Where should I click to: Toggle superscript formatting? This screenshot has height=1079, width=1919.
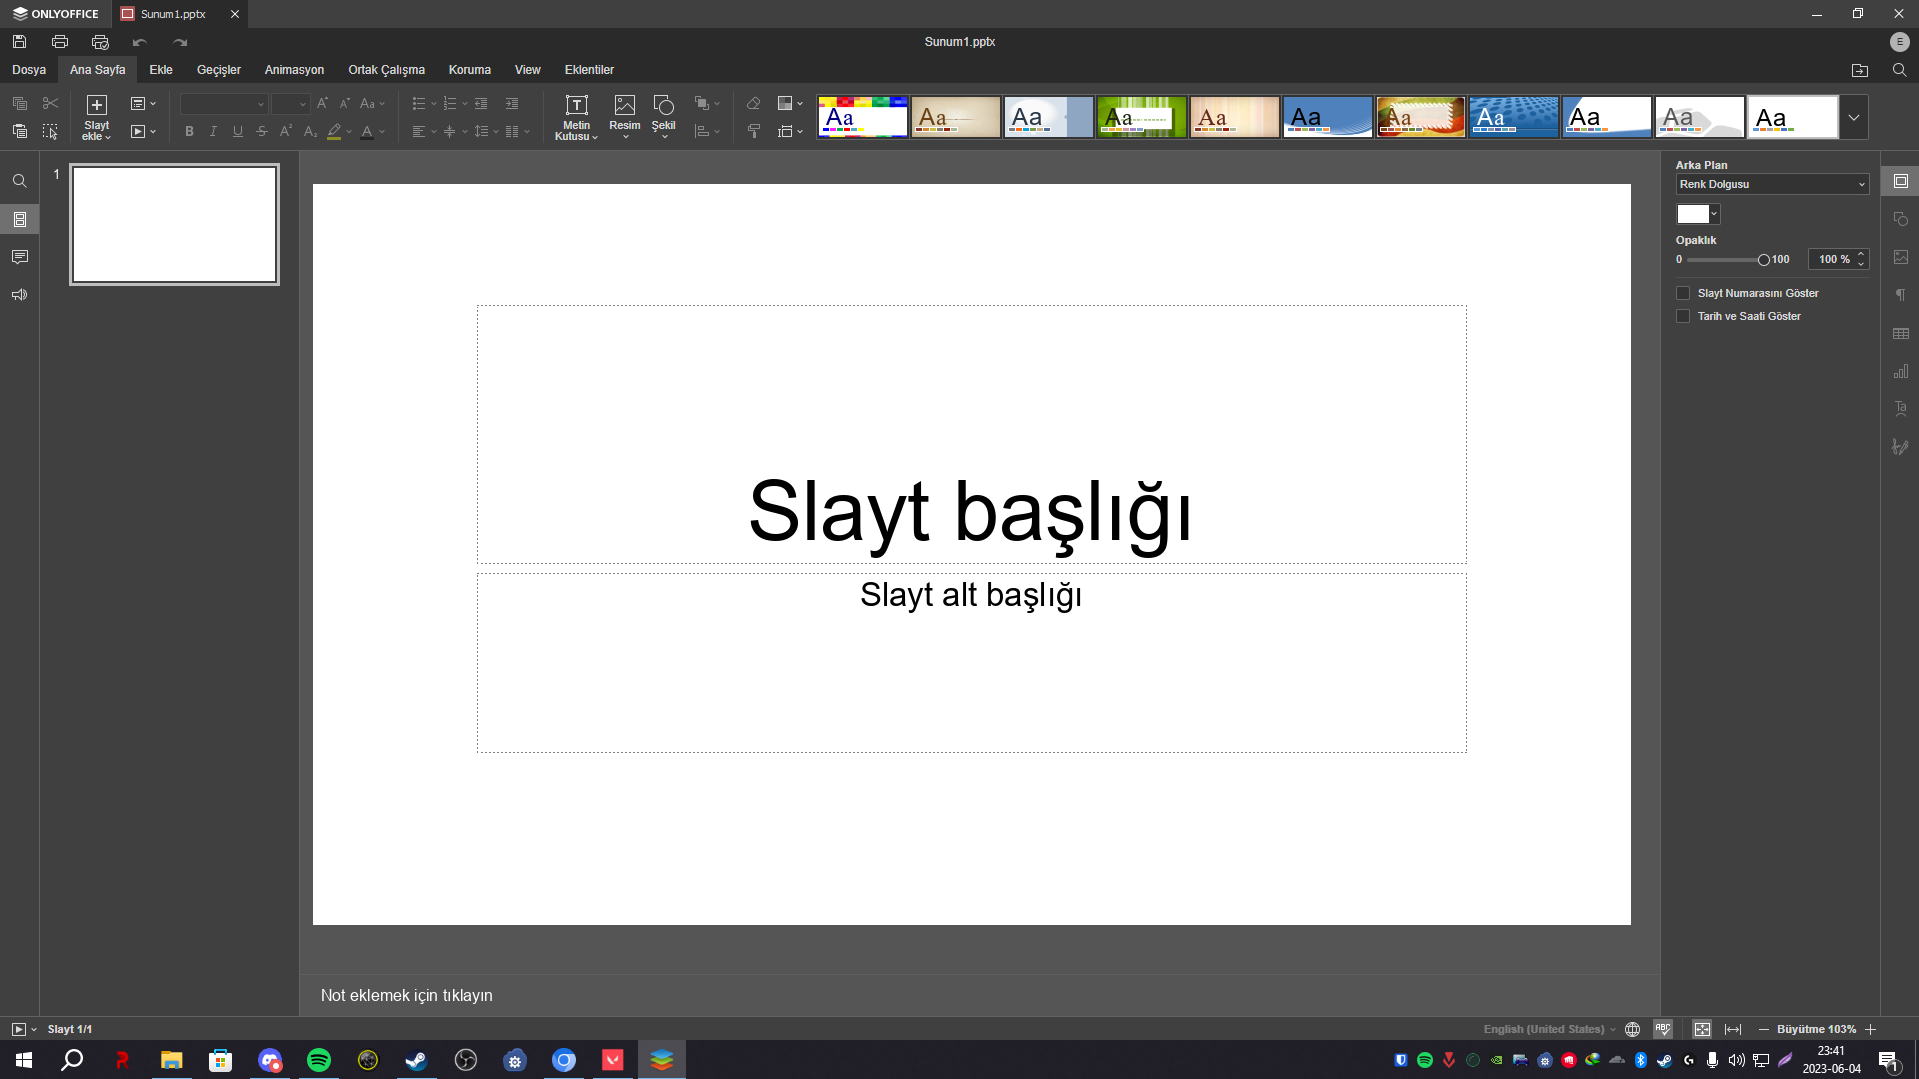(286, 131)
